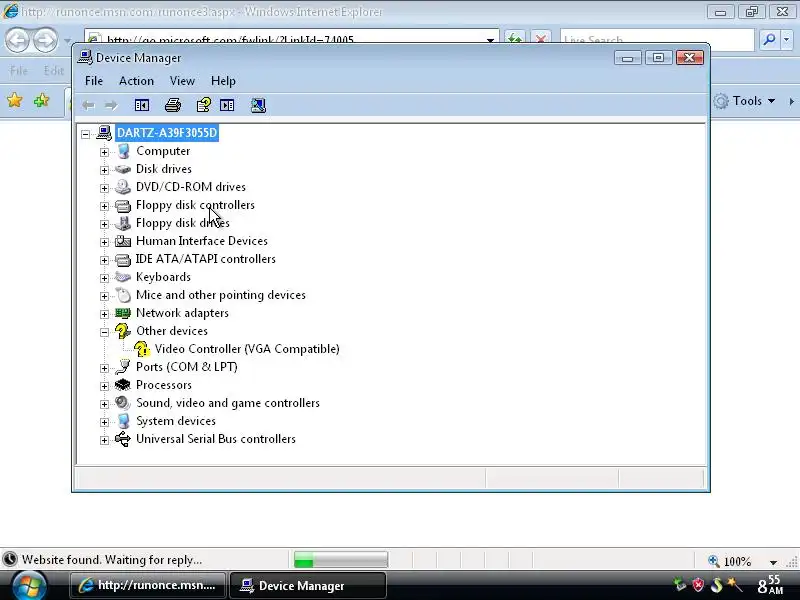This screenshot has height=600, width=800.
Task: Expand the DVD/CD-ROM drives node
Action: 104,188
